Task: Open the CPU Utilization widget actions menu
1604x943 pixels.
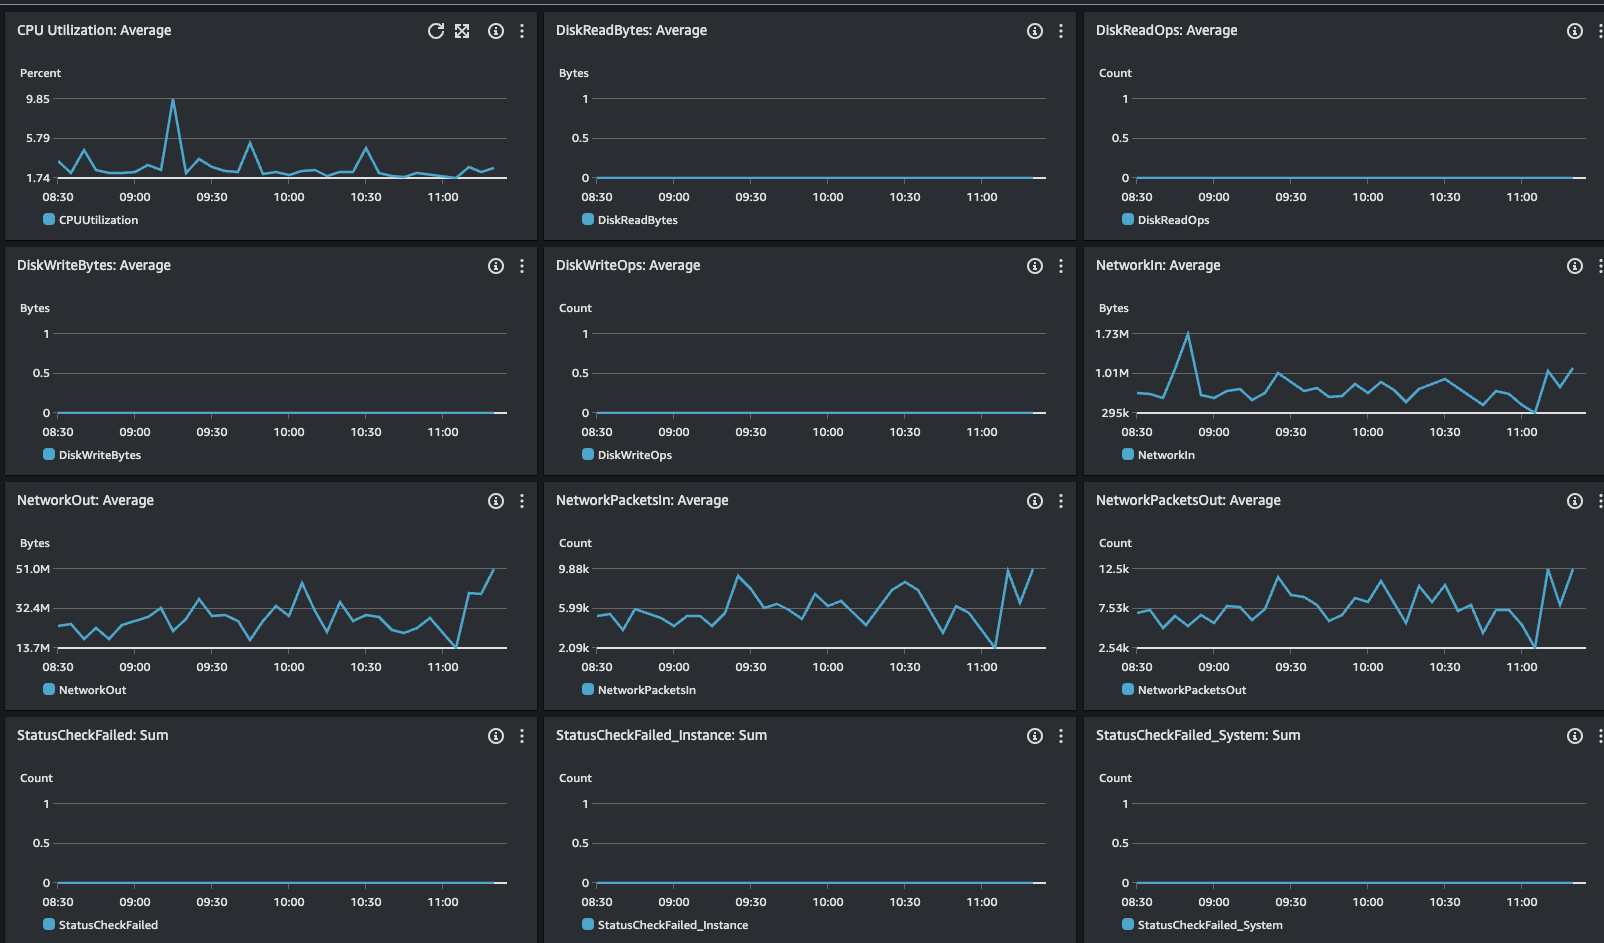Action: point(522,31)
